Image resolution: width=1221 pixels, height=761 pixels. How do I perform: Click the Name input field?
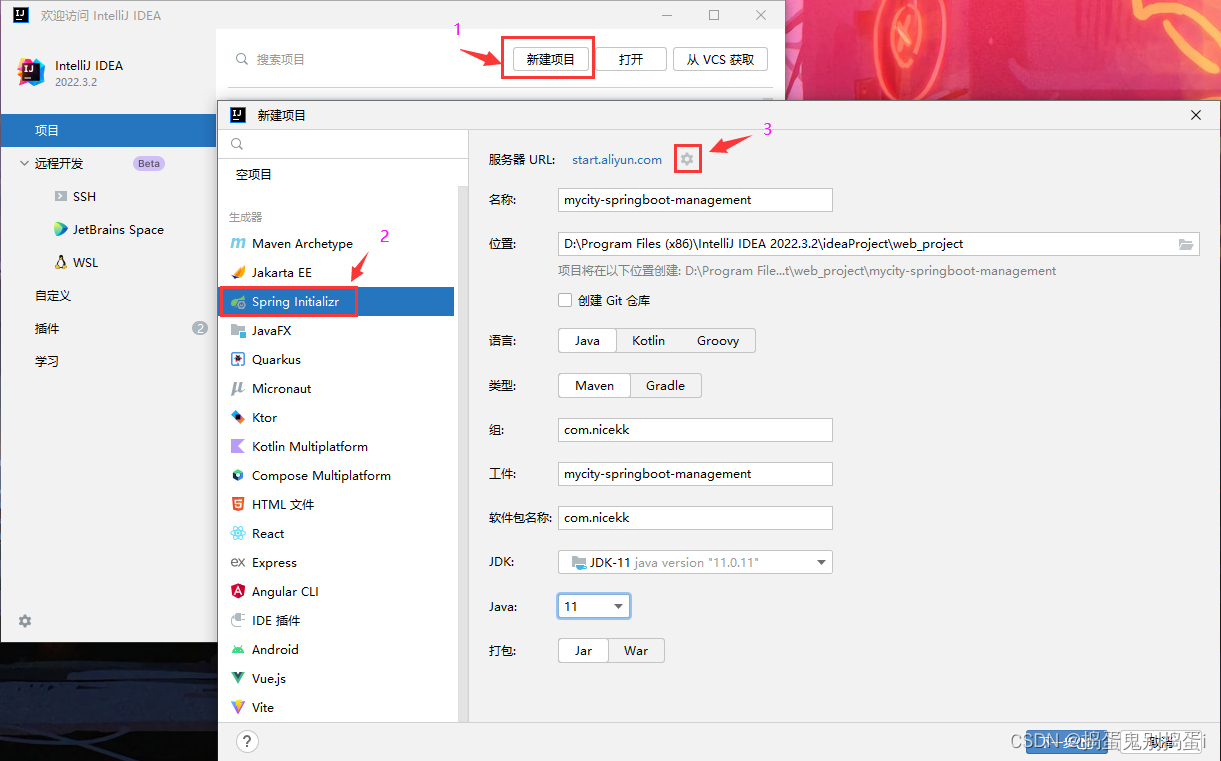[x=695, y=200]
